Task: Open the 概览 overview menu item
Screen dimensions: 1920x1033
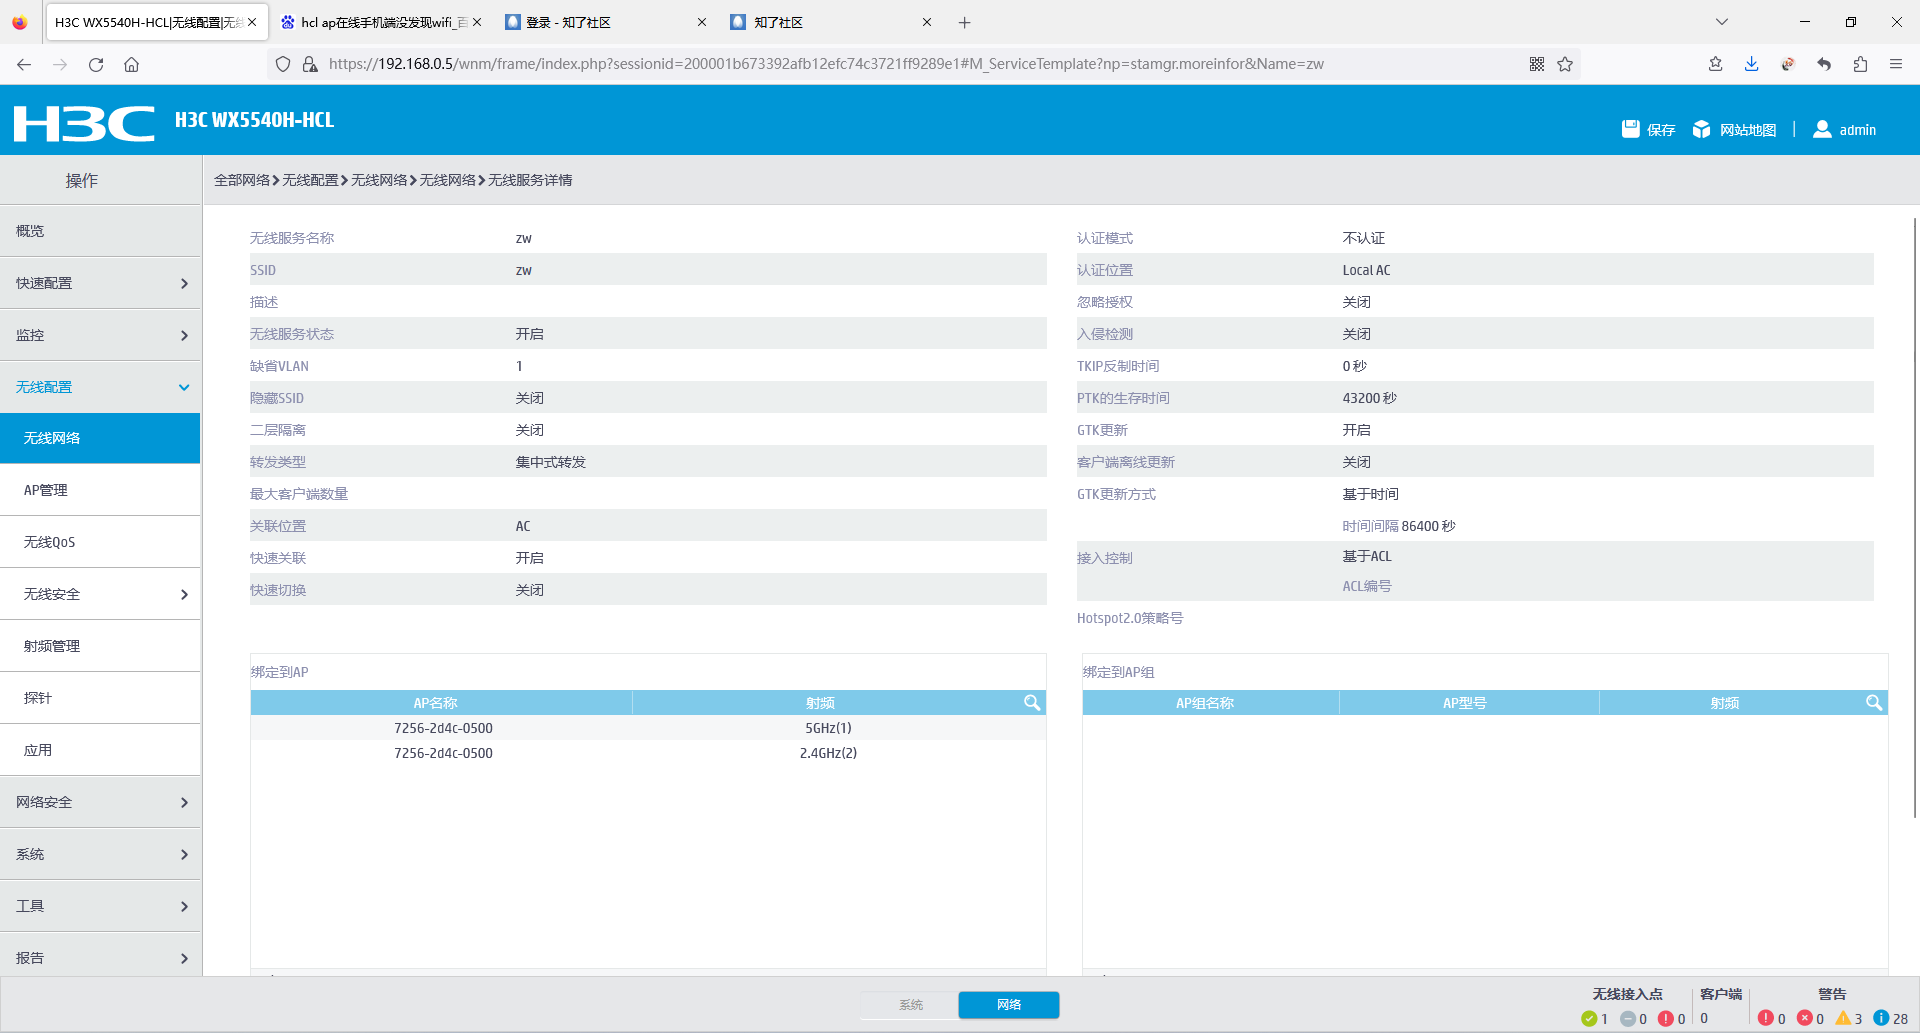Action: [x=100, y=231]
